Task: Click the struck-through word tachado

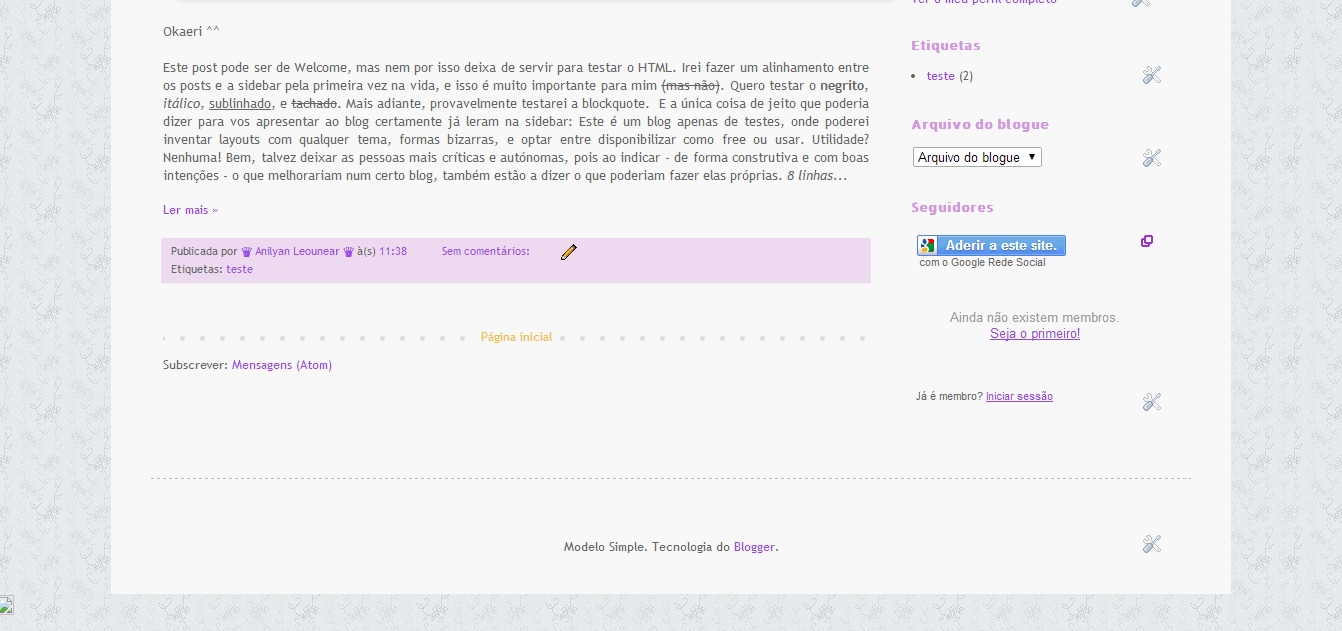Action: [x=315, y=104]
